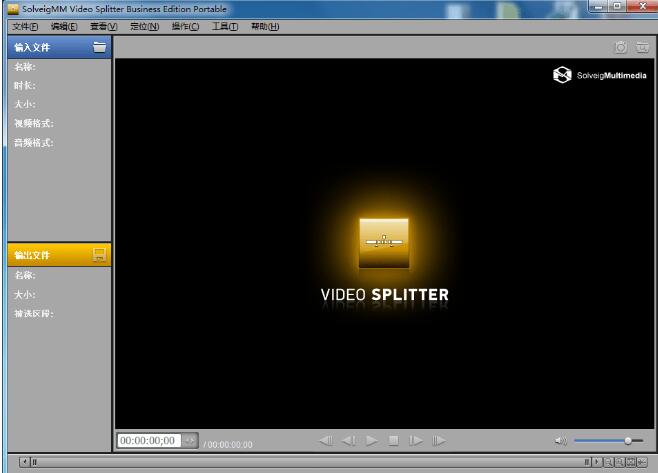Click the 音频格式 label in input panel
This screenshot has width=658, height=473.
[34, 143]
